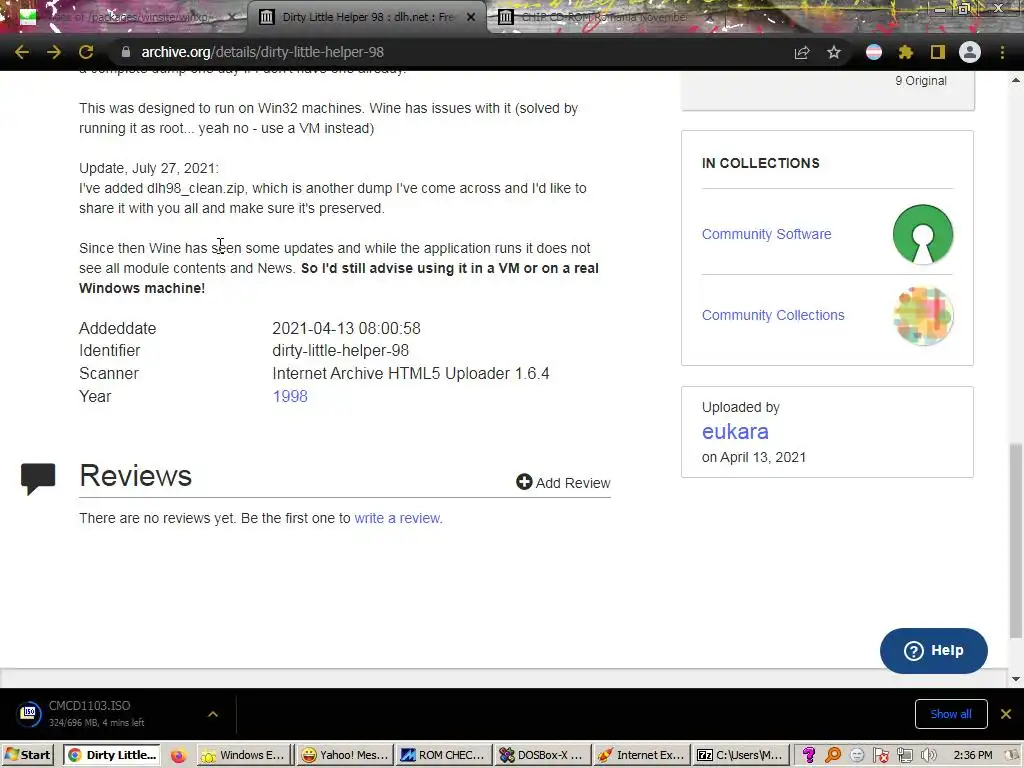Open the Community Collections link
The image size is (1024, 768).
773,315
